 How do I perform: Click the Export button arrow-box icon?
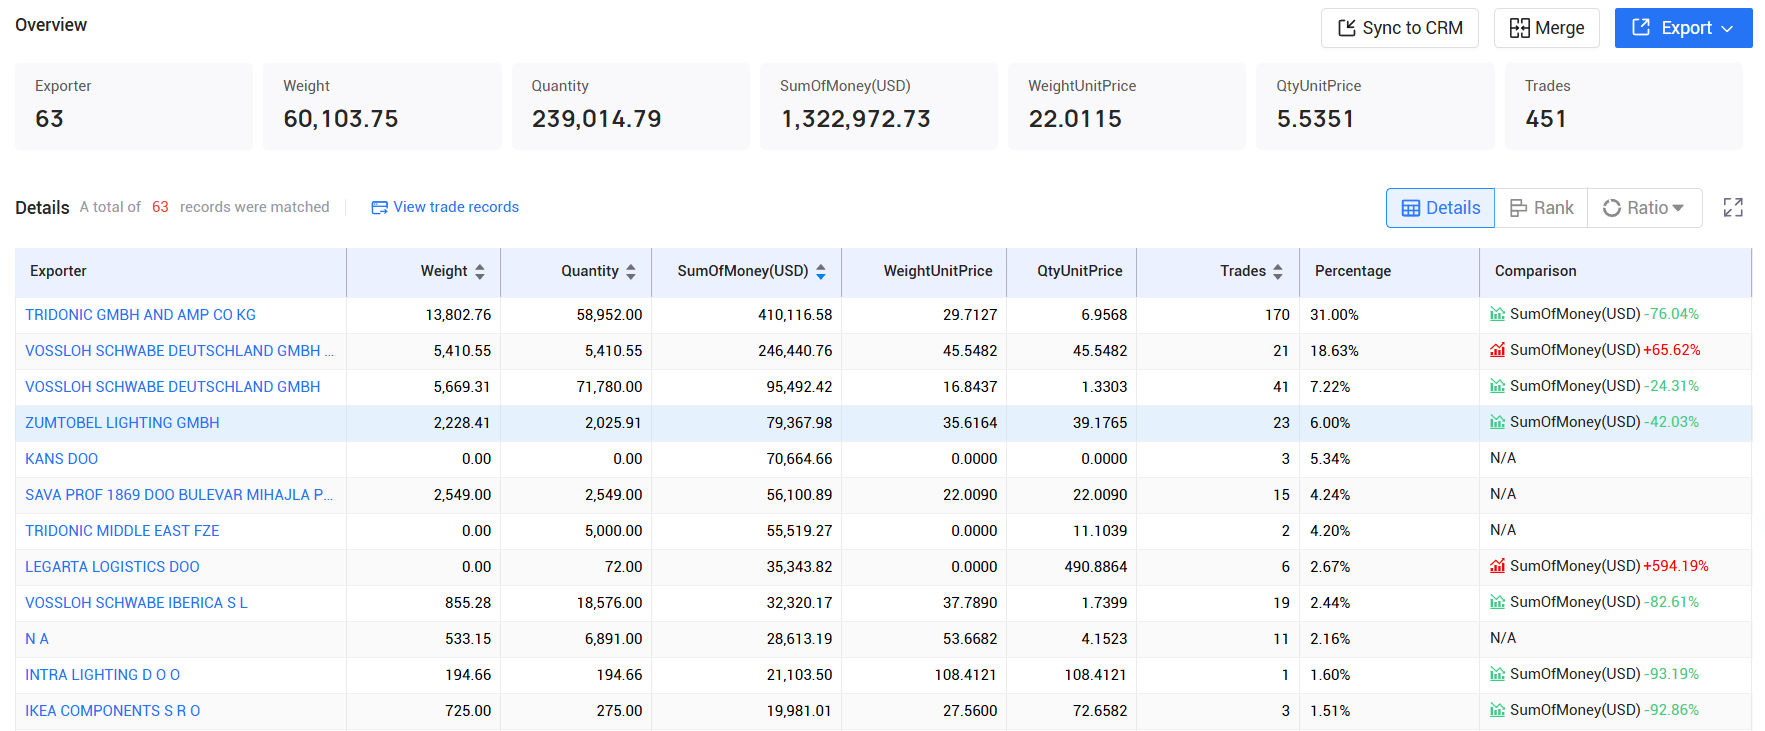pyautogui.click(x=1641, y=27)
